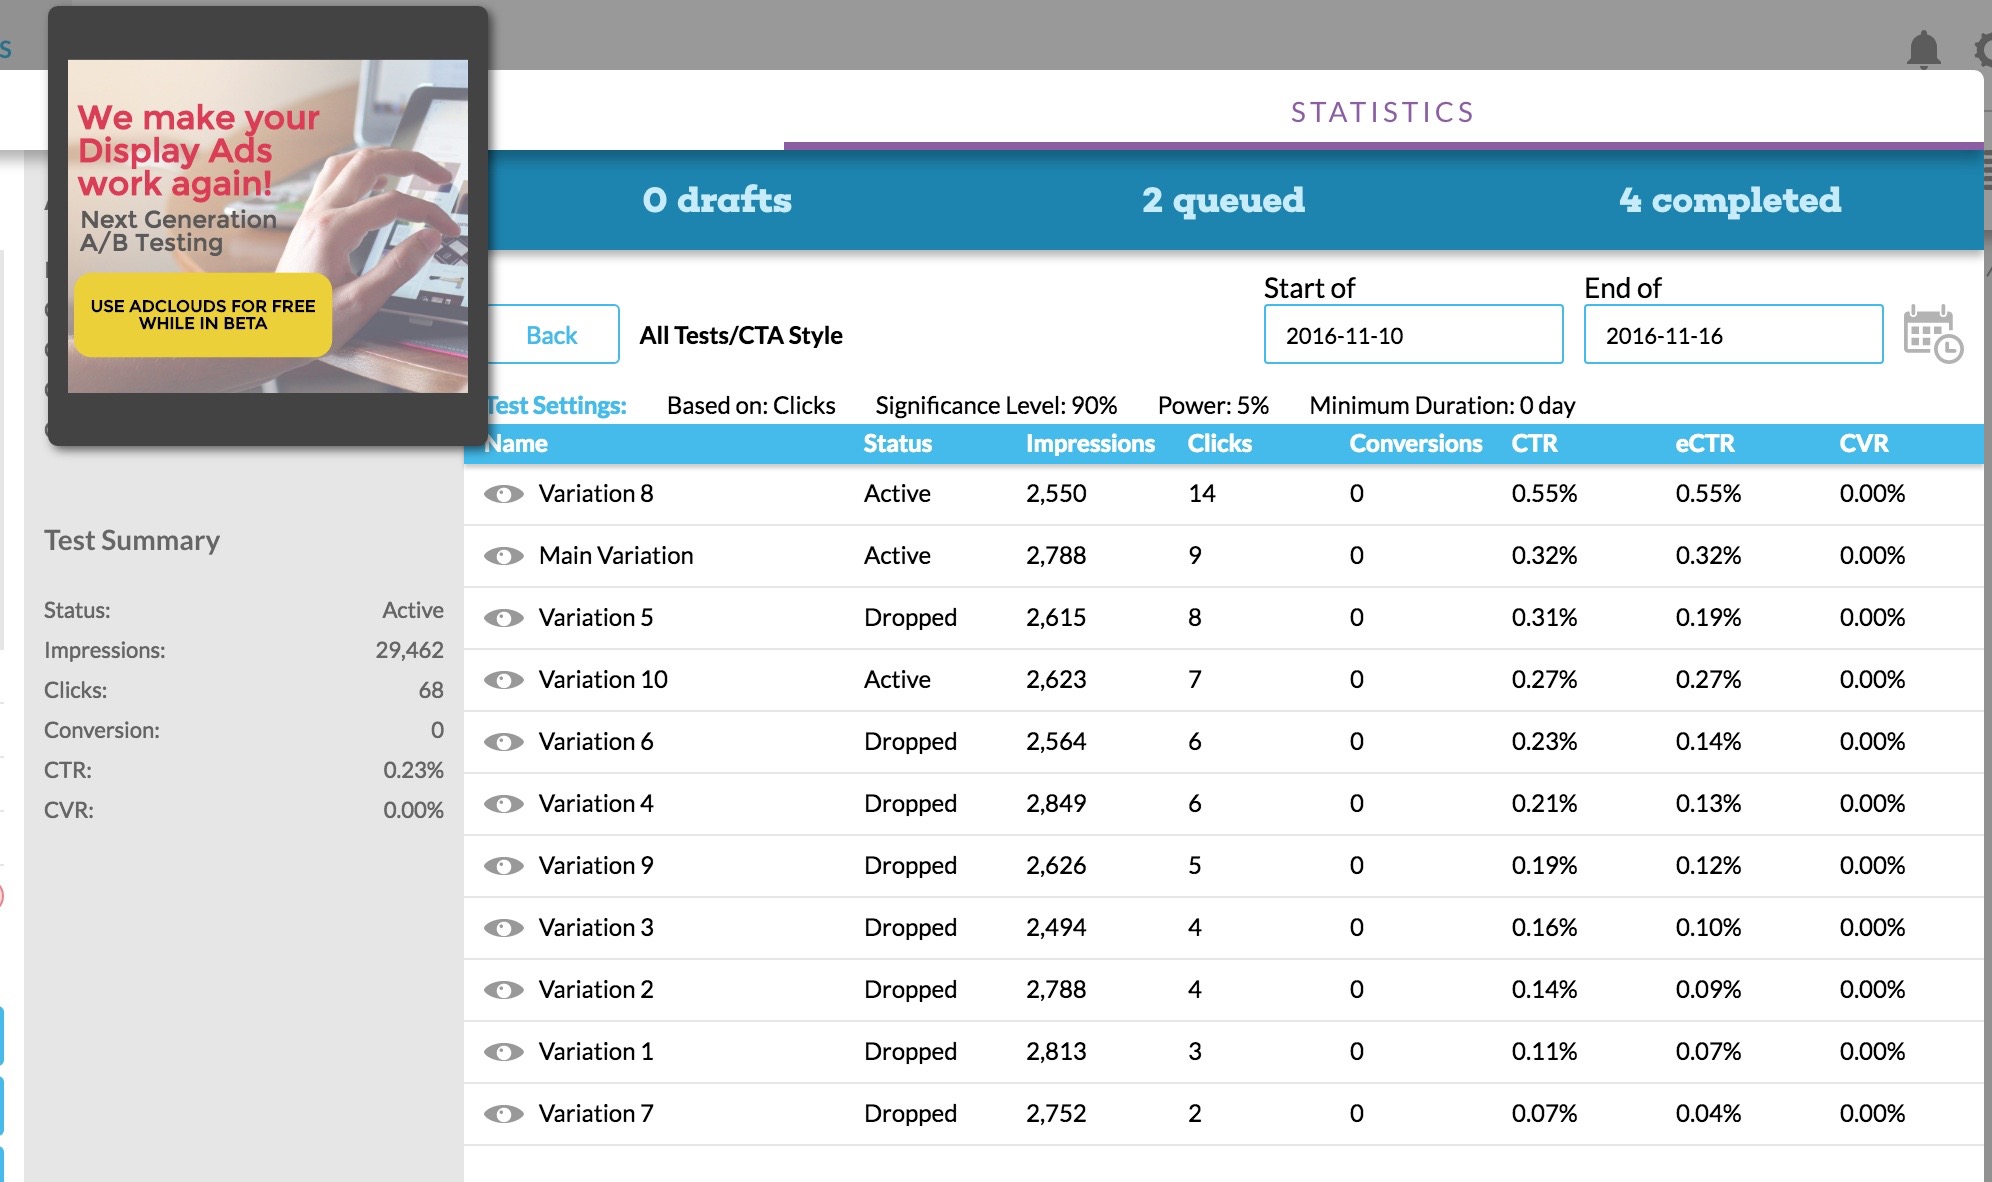Screen dimensions: 1992x1182
Task: Click Variation 2 eCTR value 0.09%
Action: click(x=1708, y=990)
